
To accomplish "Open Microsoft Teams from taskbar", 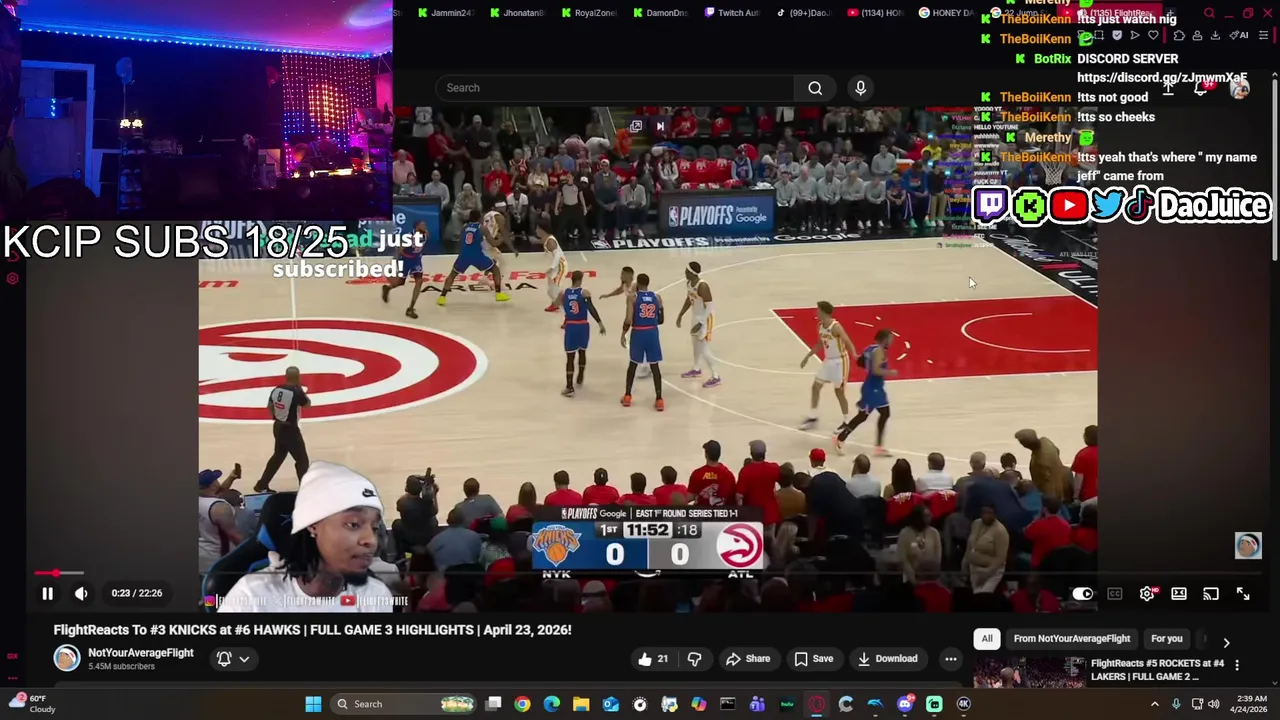I will [x=757, y=704].
